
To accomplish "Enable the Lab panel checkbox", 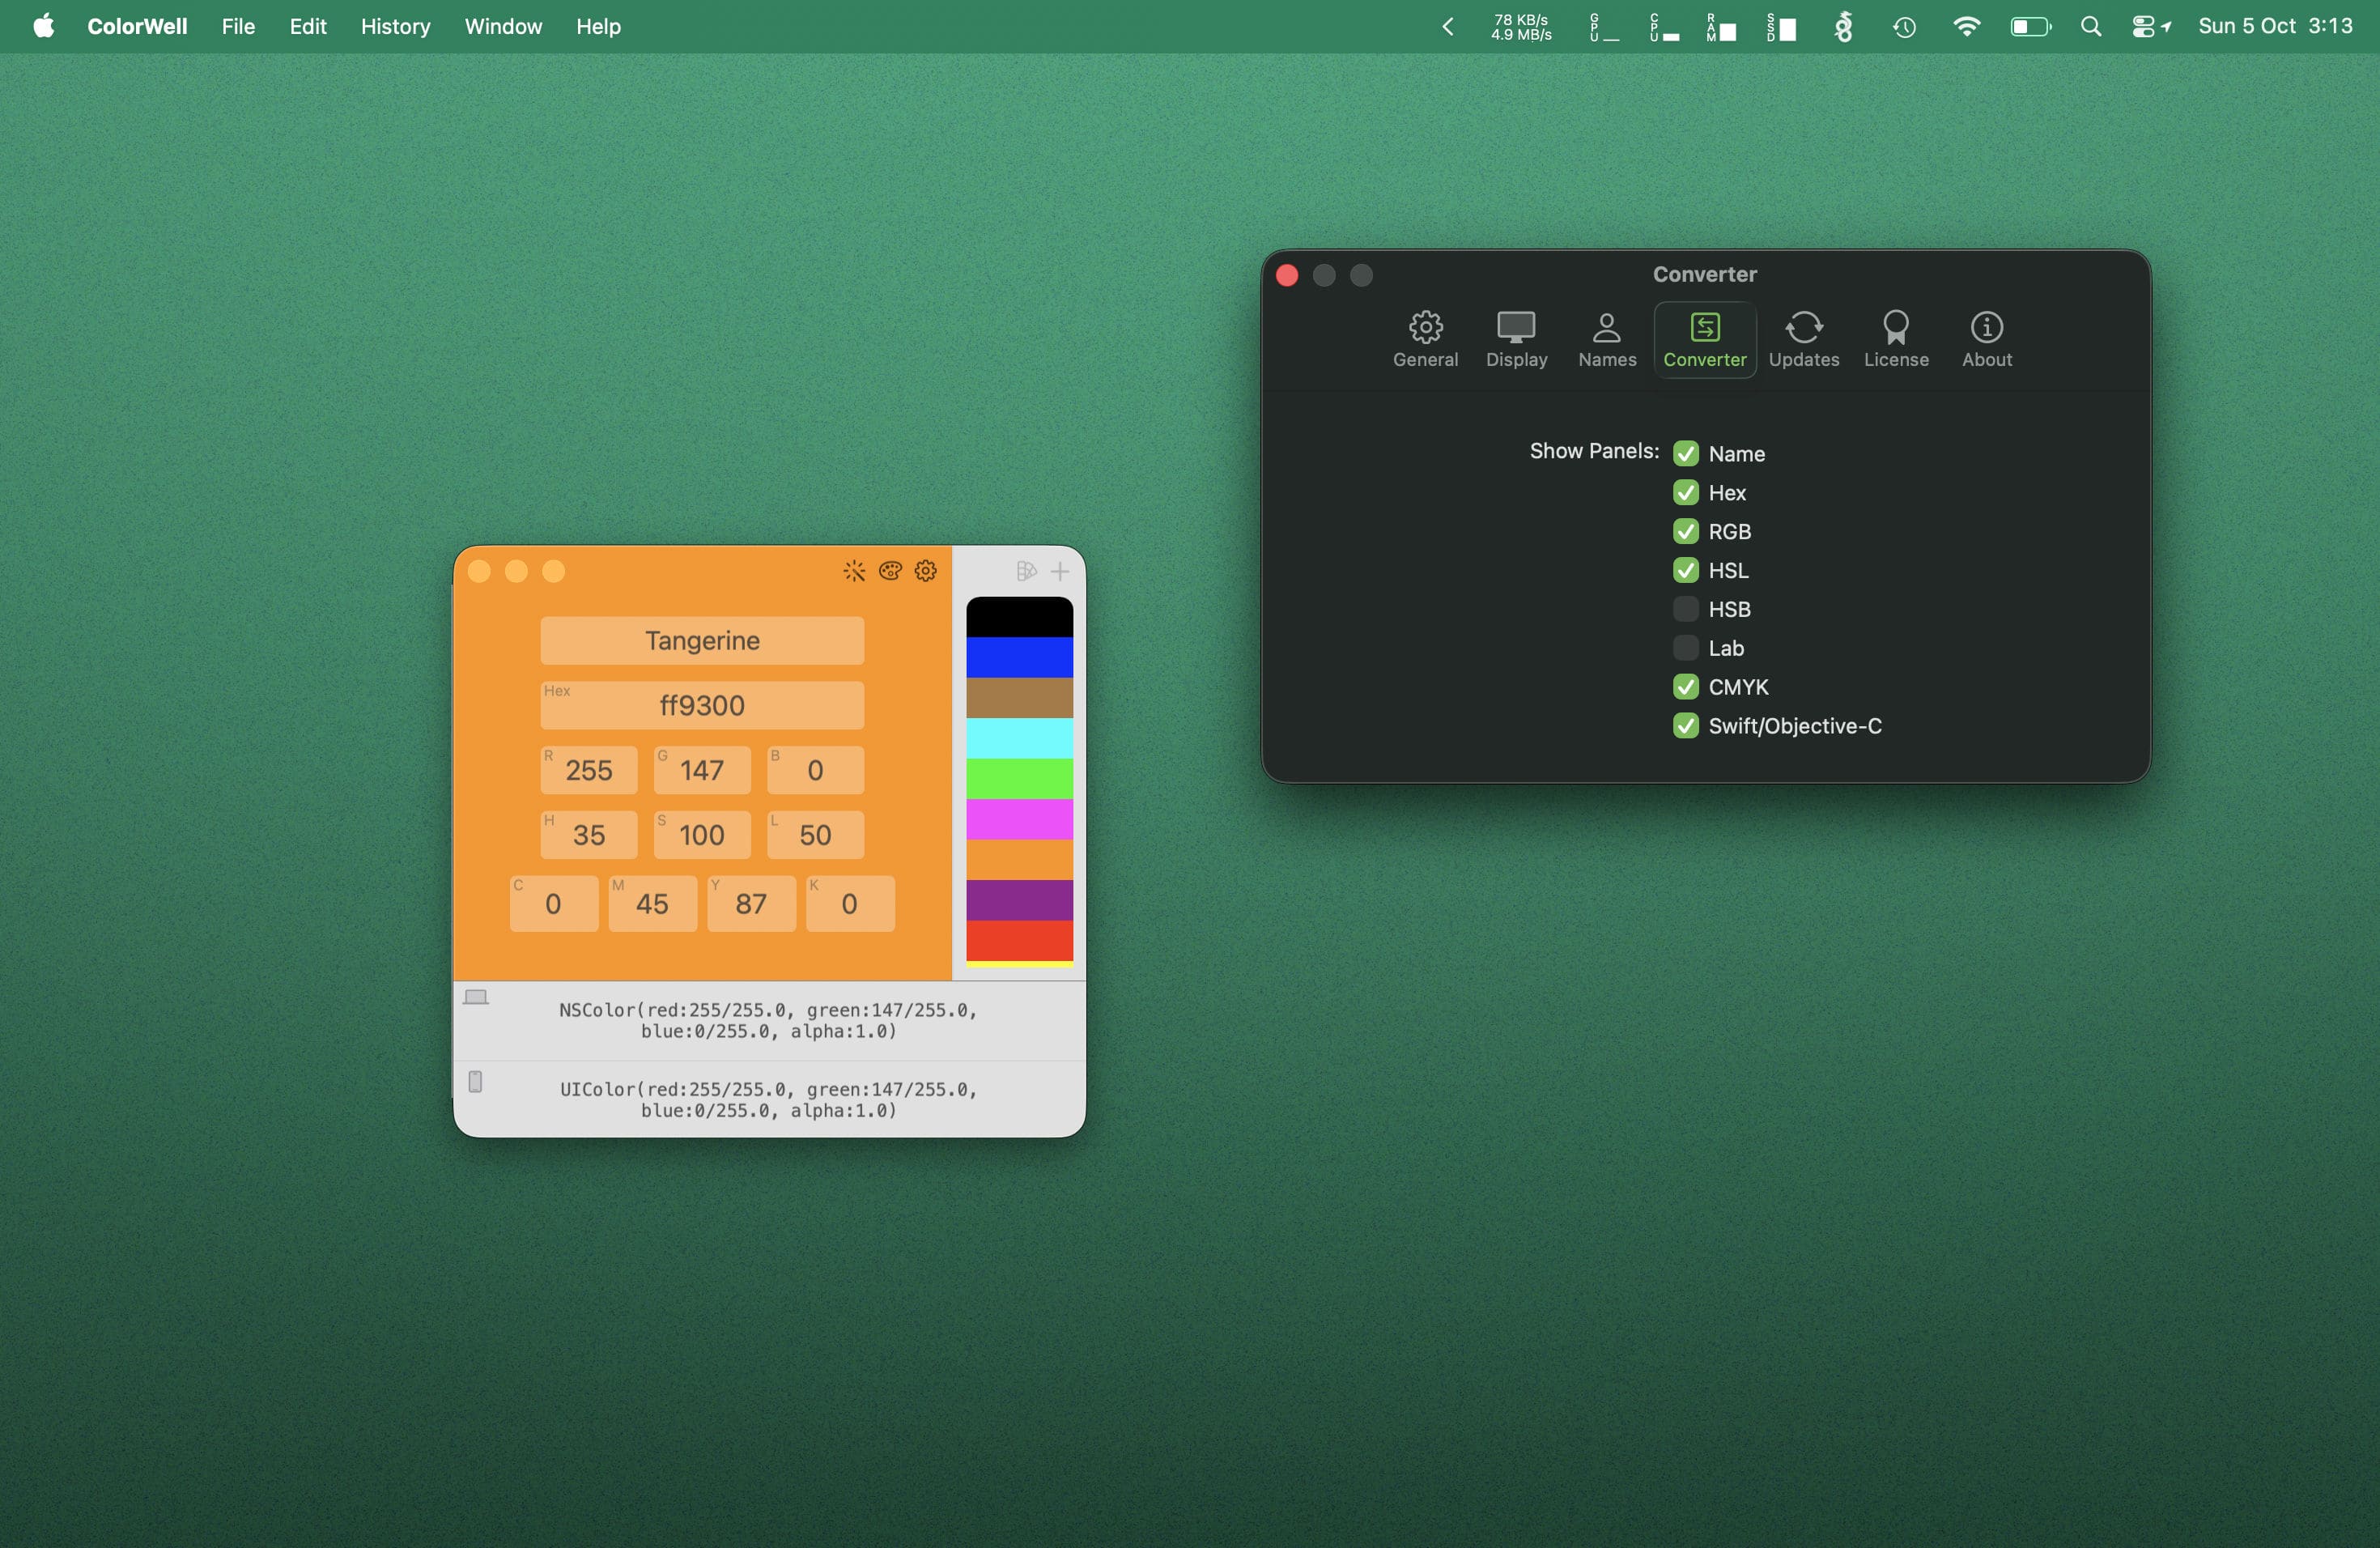I will pyautogui.click(x=1686, y=648).
